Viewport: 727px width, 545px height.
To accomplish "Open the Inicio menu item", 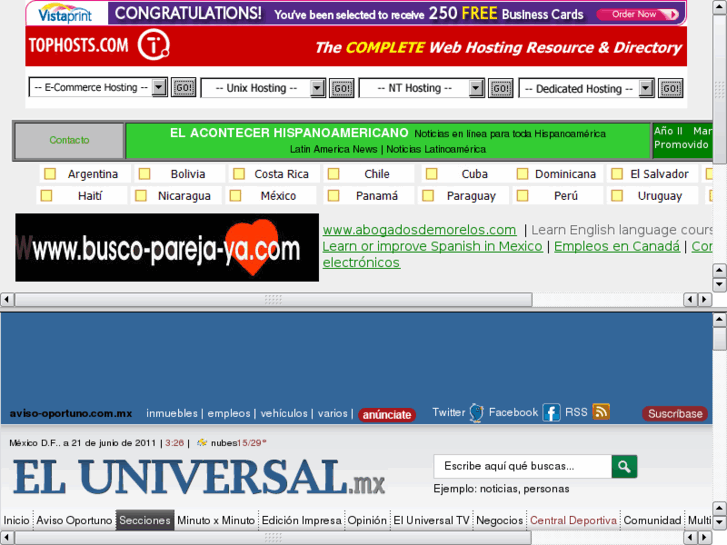I will pyautogui.click(x=17, y=520).
